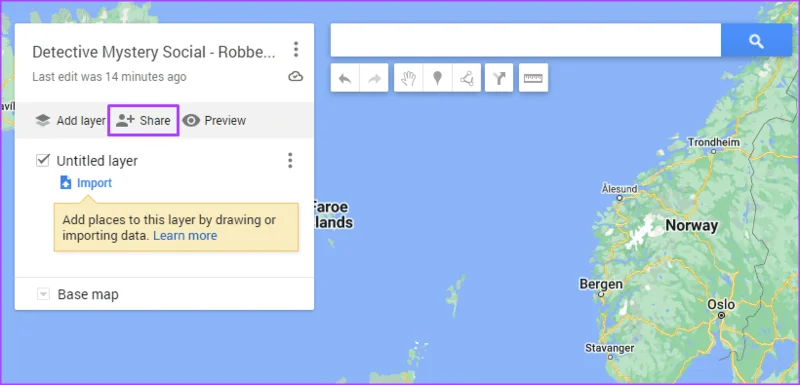Click the Bergen city label on map
Viewport: 800px width, 385px height.
(601, 284)
